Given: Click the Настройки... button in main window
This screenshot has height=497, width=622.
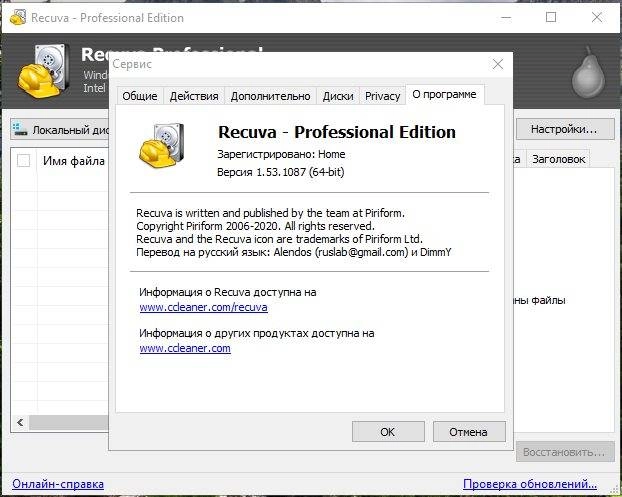Looking at the screenshot, I should tap(565, 129).
